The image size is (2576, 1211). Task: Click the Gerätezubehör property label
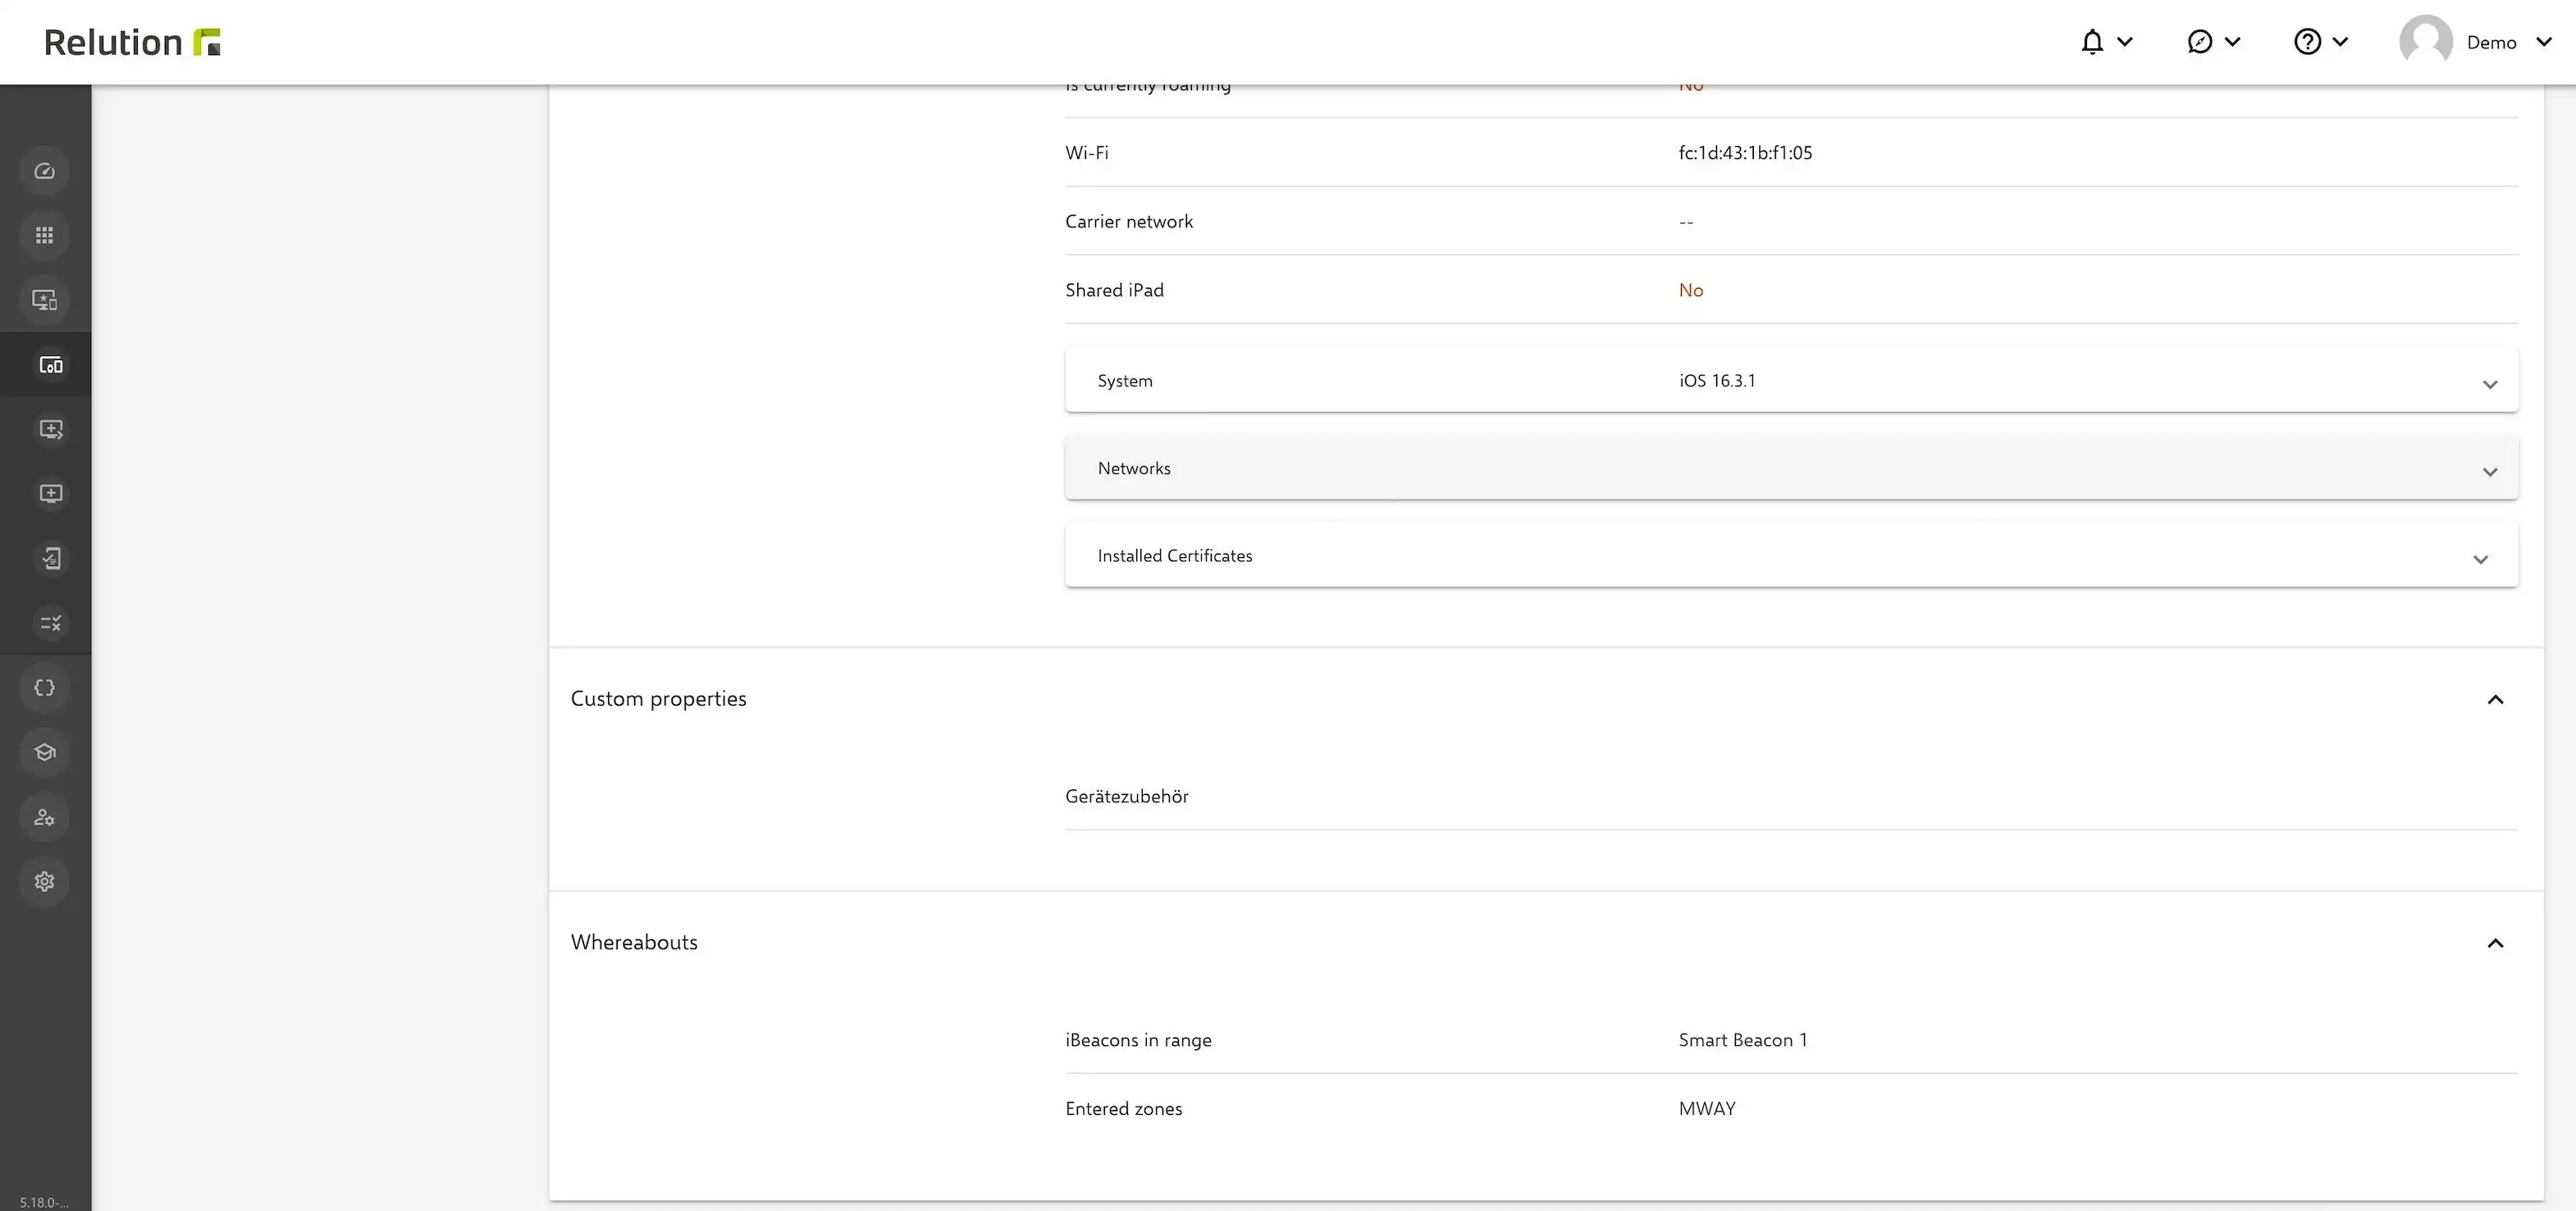click(1127, 797)
